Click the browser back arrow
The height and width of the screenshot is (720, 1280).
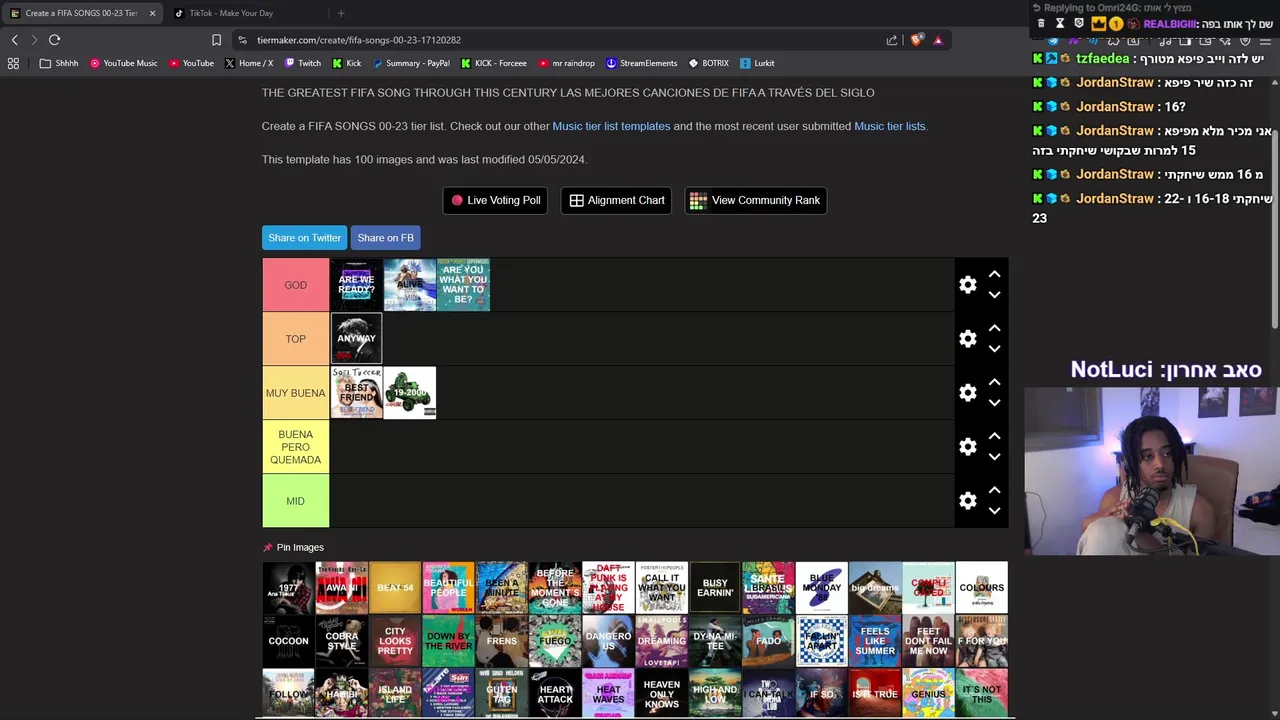[14, 40]
